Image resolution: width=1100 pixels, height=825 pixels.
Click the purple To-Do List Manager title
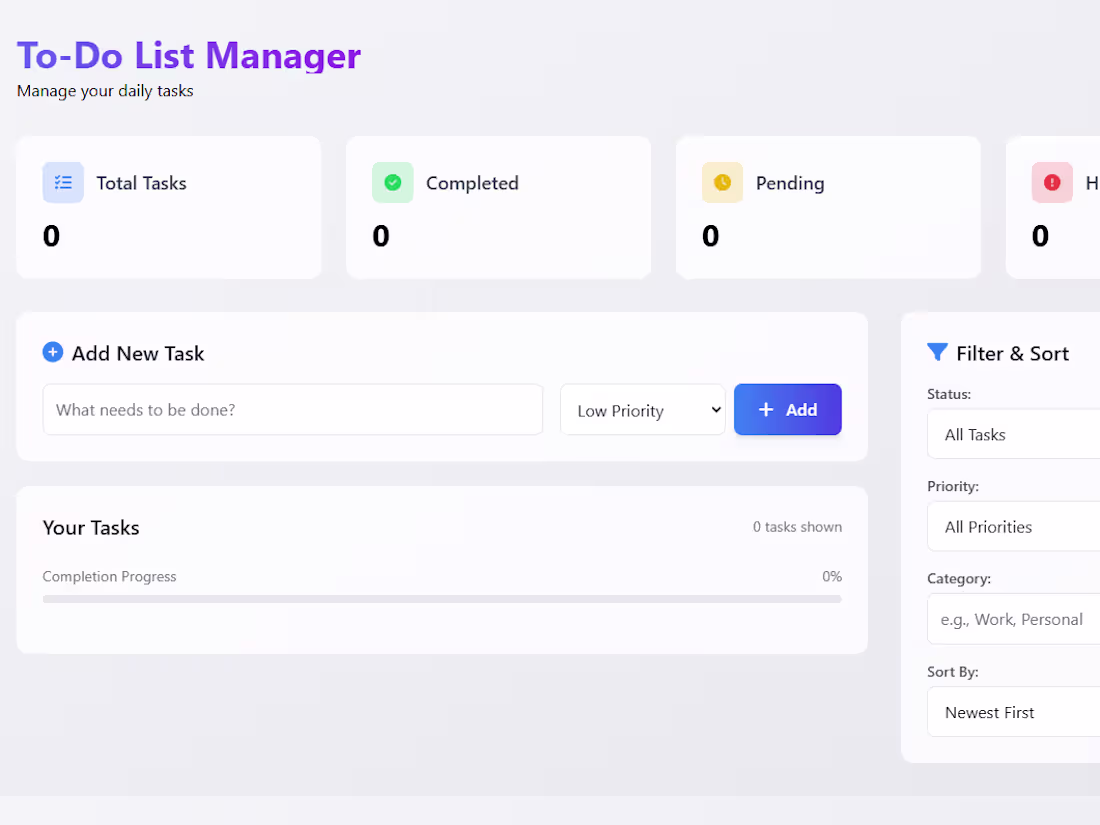click(188, 56)
